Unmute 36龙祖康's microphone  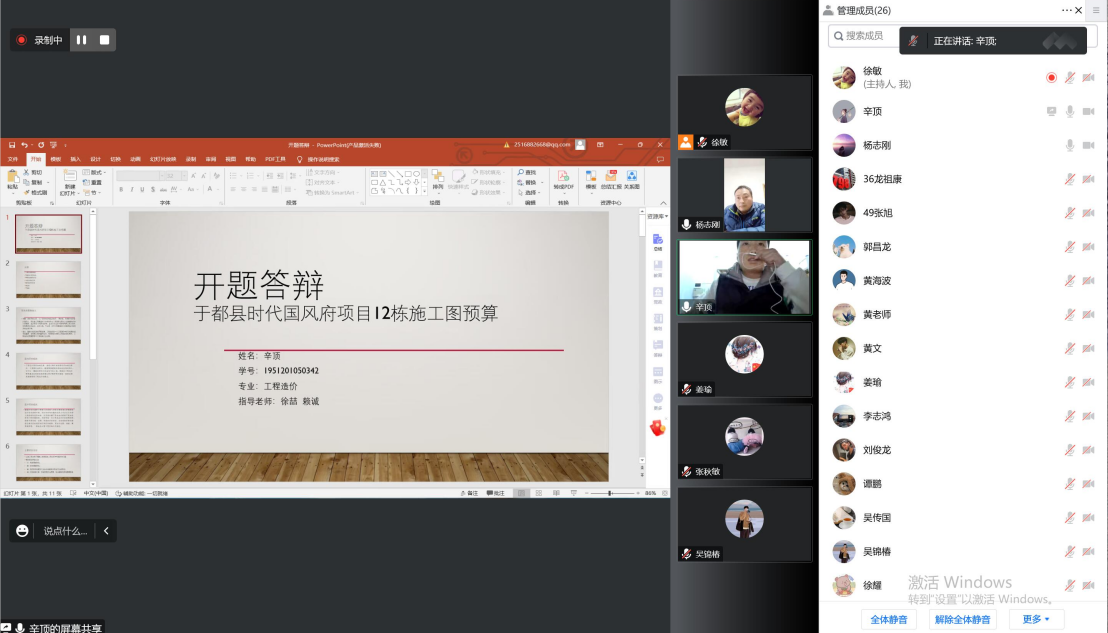point(1070,179)
